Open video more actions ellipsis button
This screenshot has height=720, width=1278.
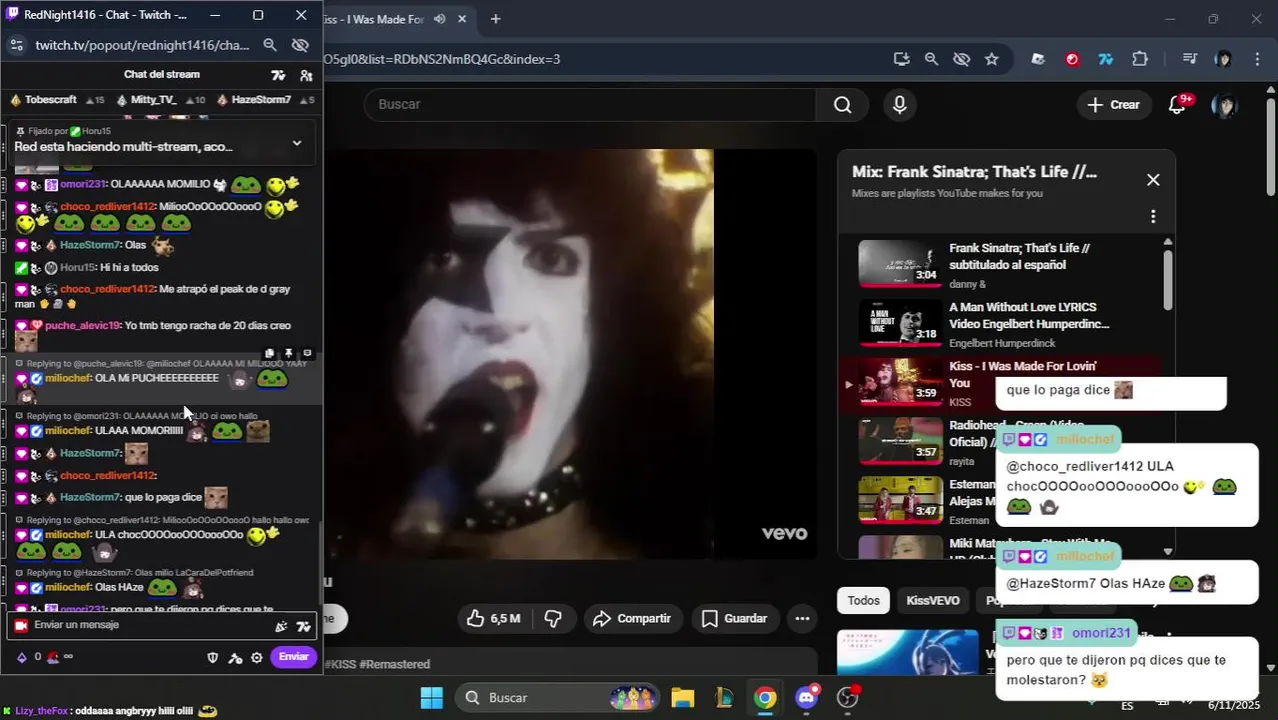[802, 618]
